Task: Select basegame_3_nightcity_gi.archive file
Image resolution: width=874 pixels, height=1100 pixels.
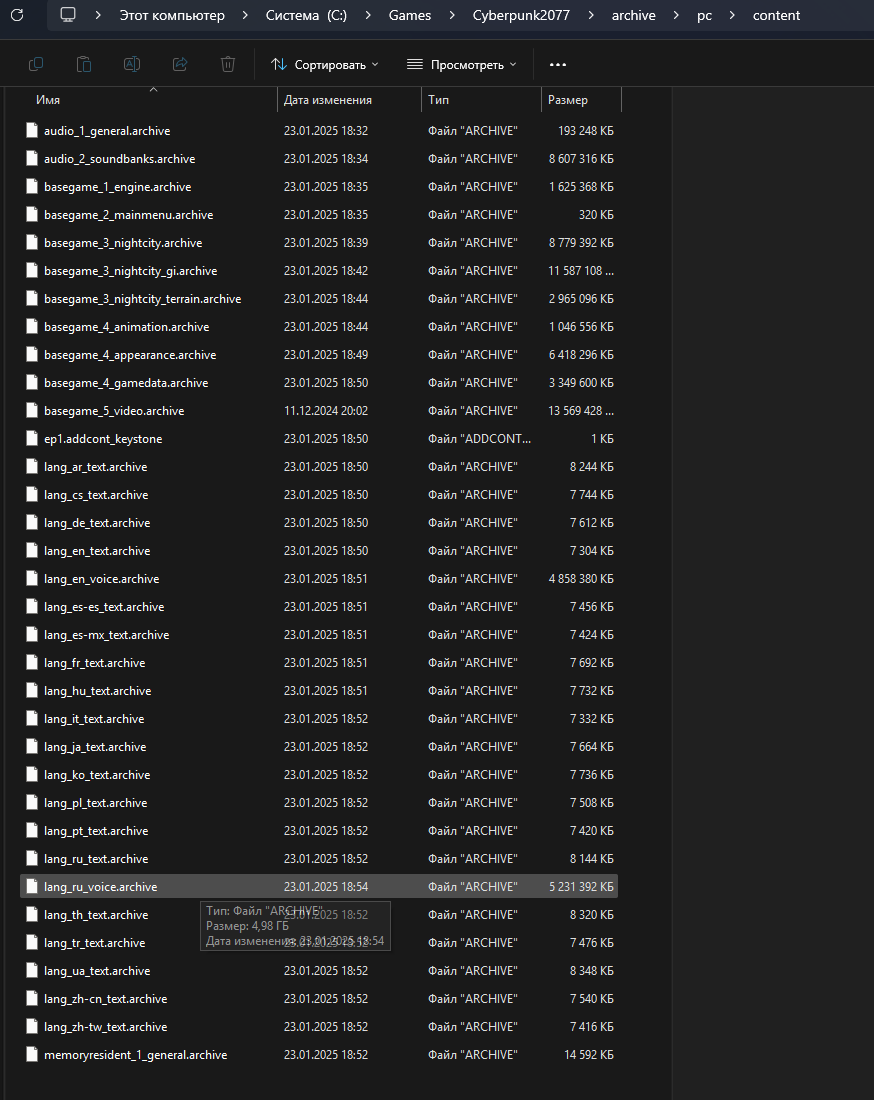Action: coord(319,271)
